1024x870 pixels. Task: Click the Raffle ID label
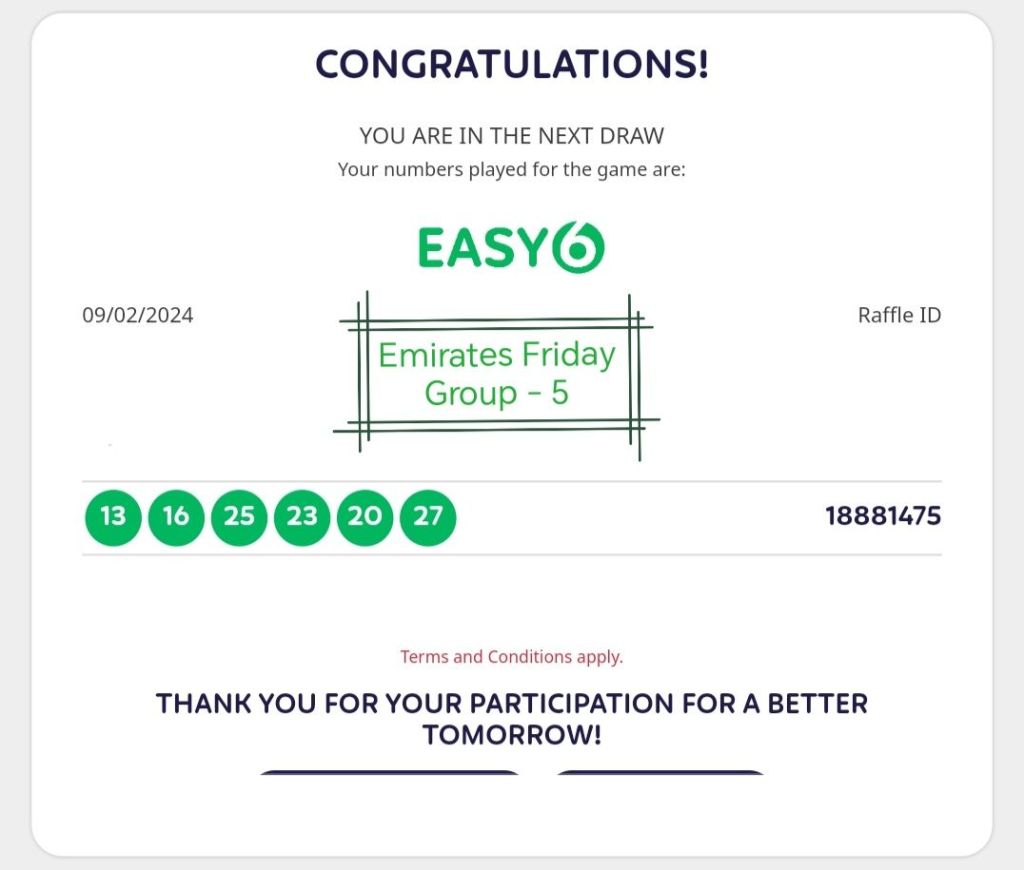pyautogui.click(x=899, y=315)
